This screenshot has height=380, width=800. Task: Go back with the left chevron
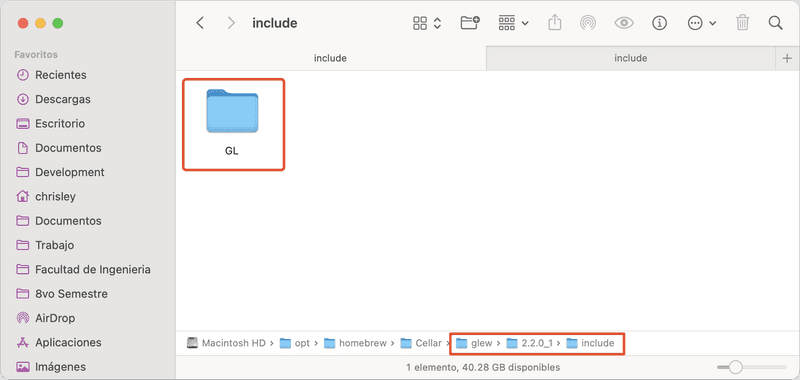tap(200, 23)
